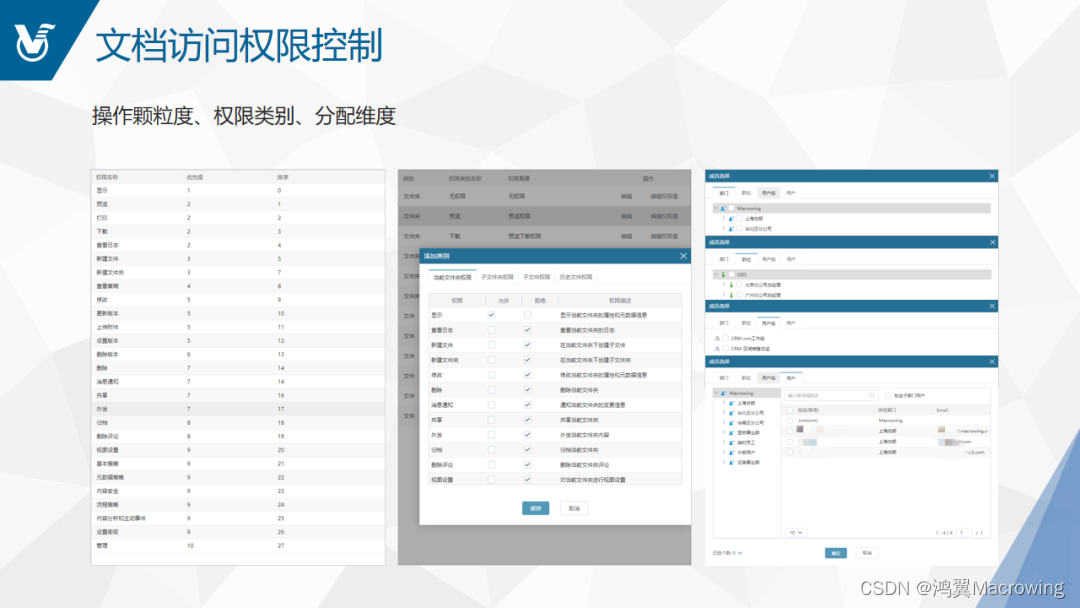This screenshot has height=608, width=1080.
Task: Check the 允许 box for 删除评论
Action: pos(491,465)
